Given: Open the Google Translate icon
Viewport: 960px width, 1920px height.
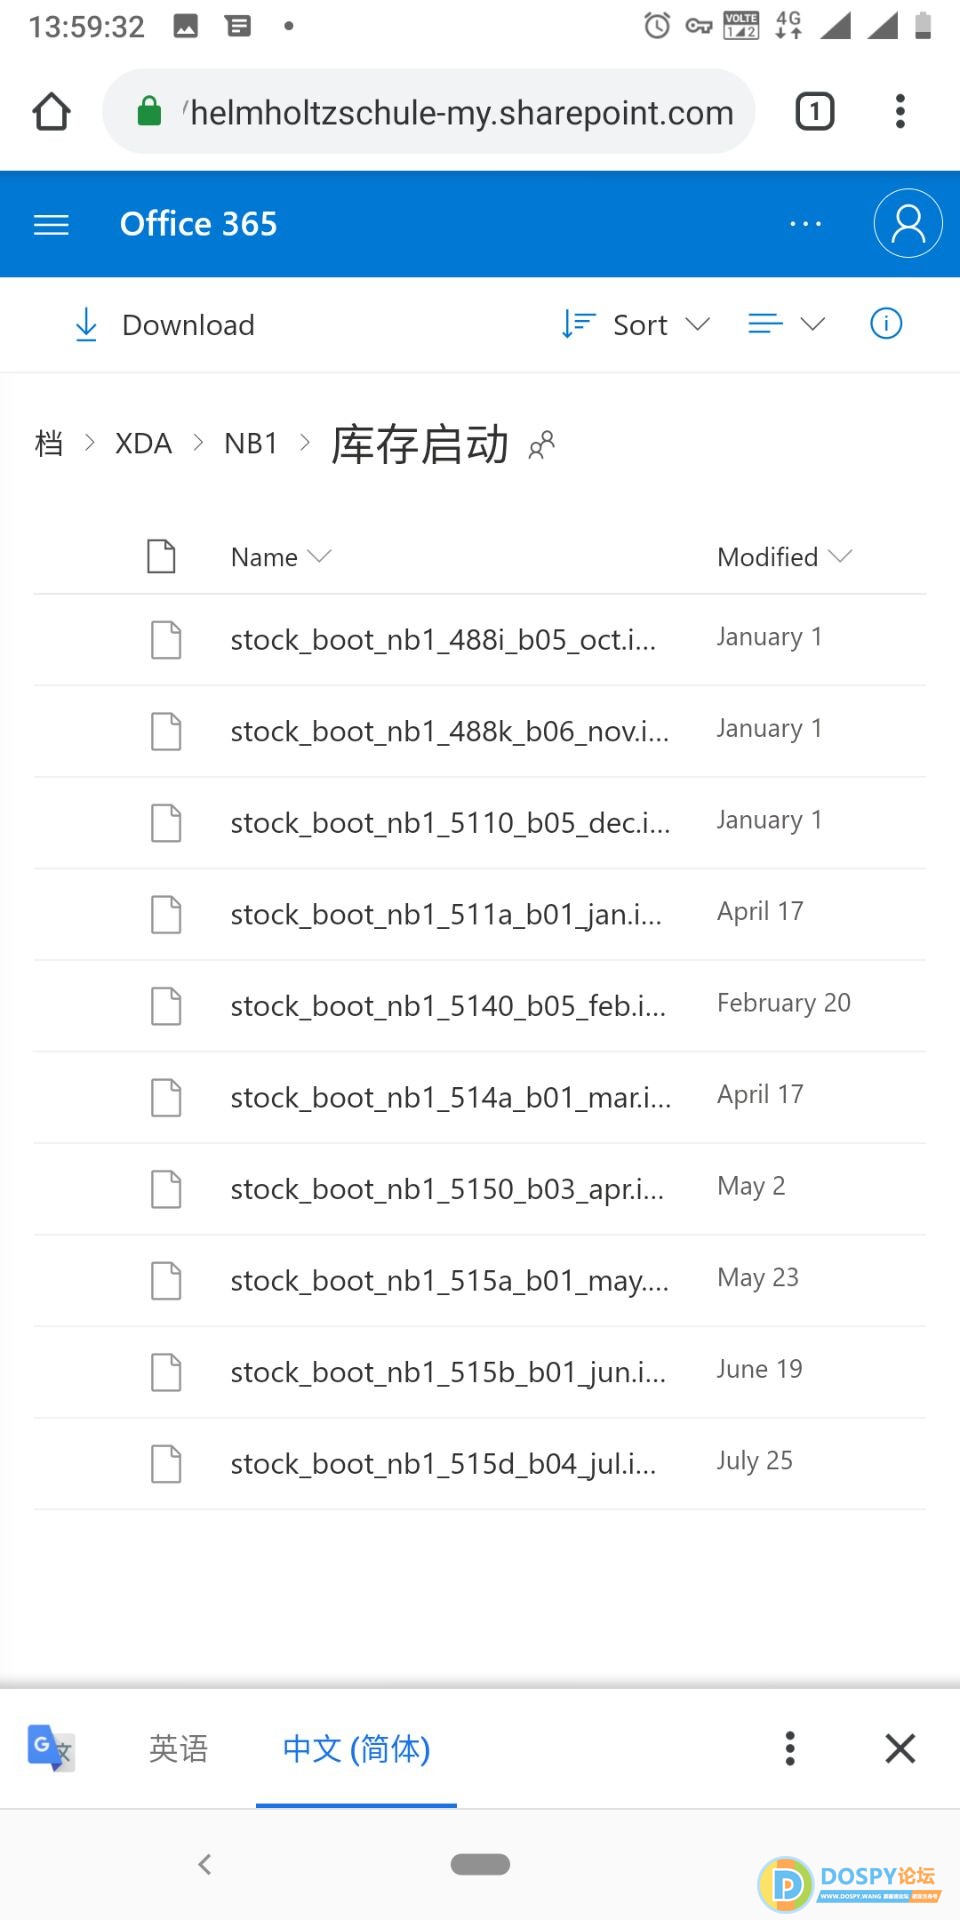Looking at the screenshot, I should 50,1748.
